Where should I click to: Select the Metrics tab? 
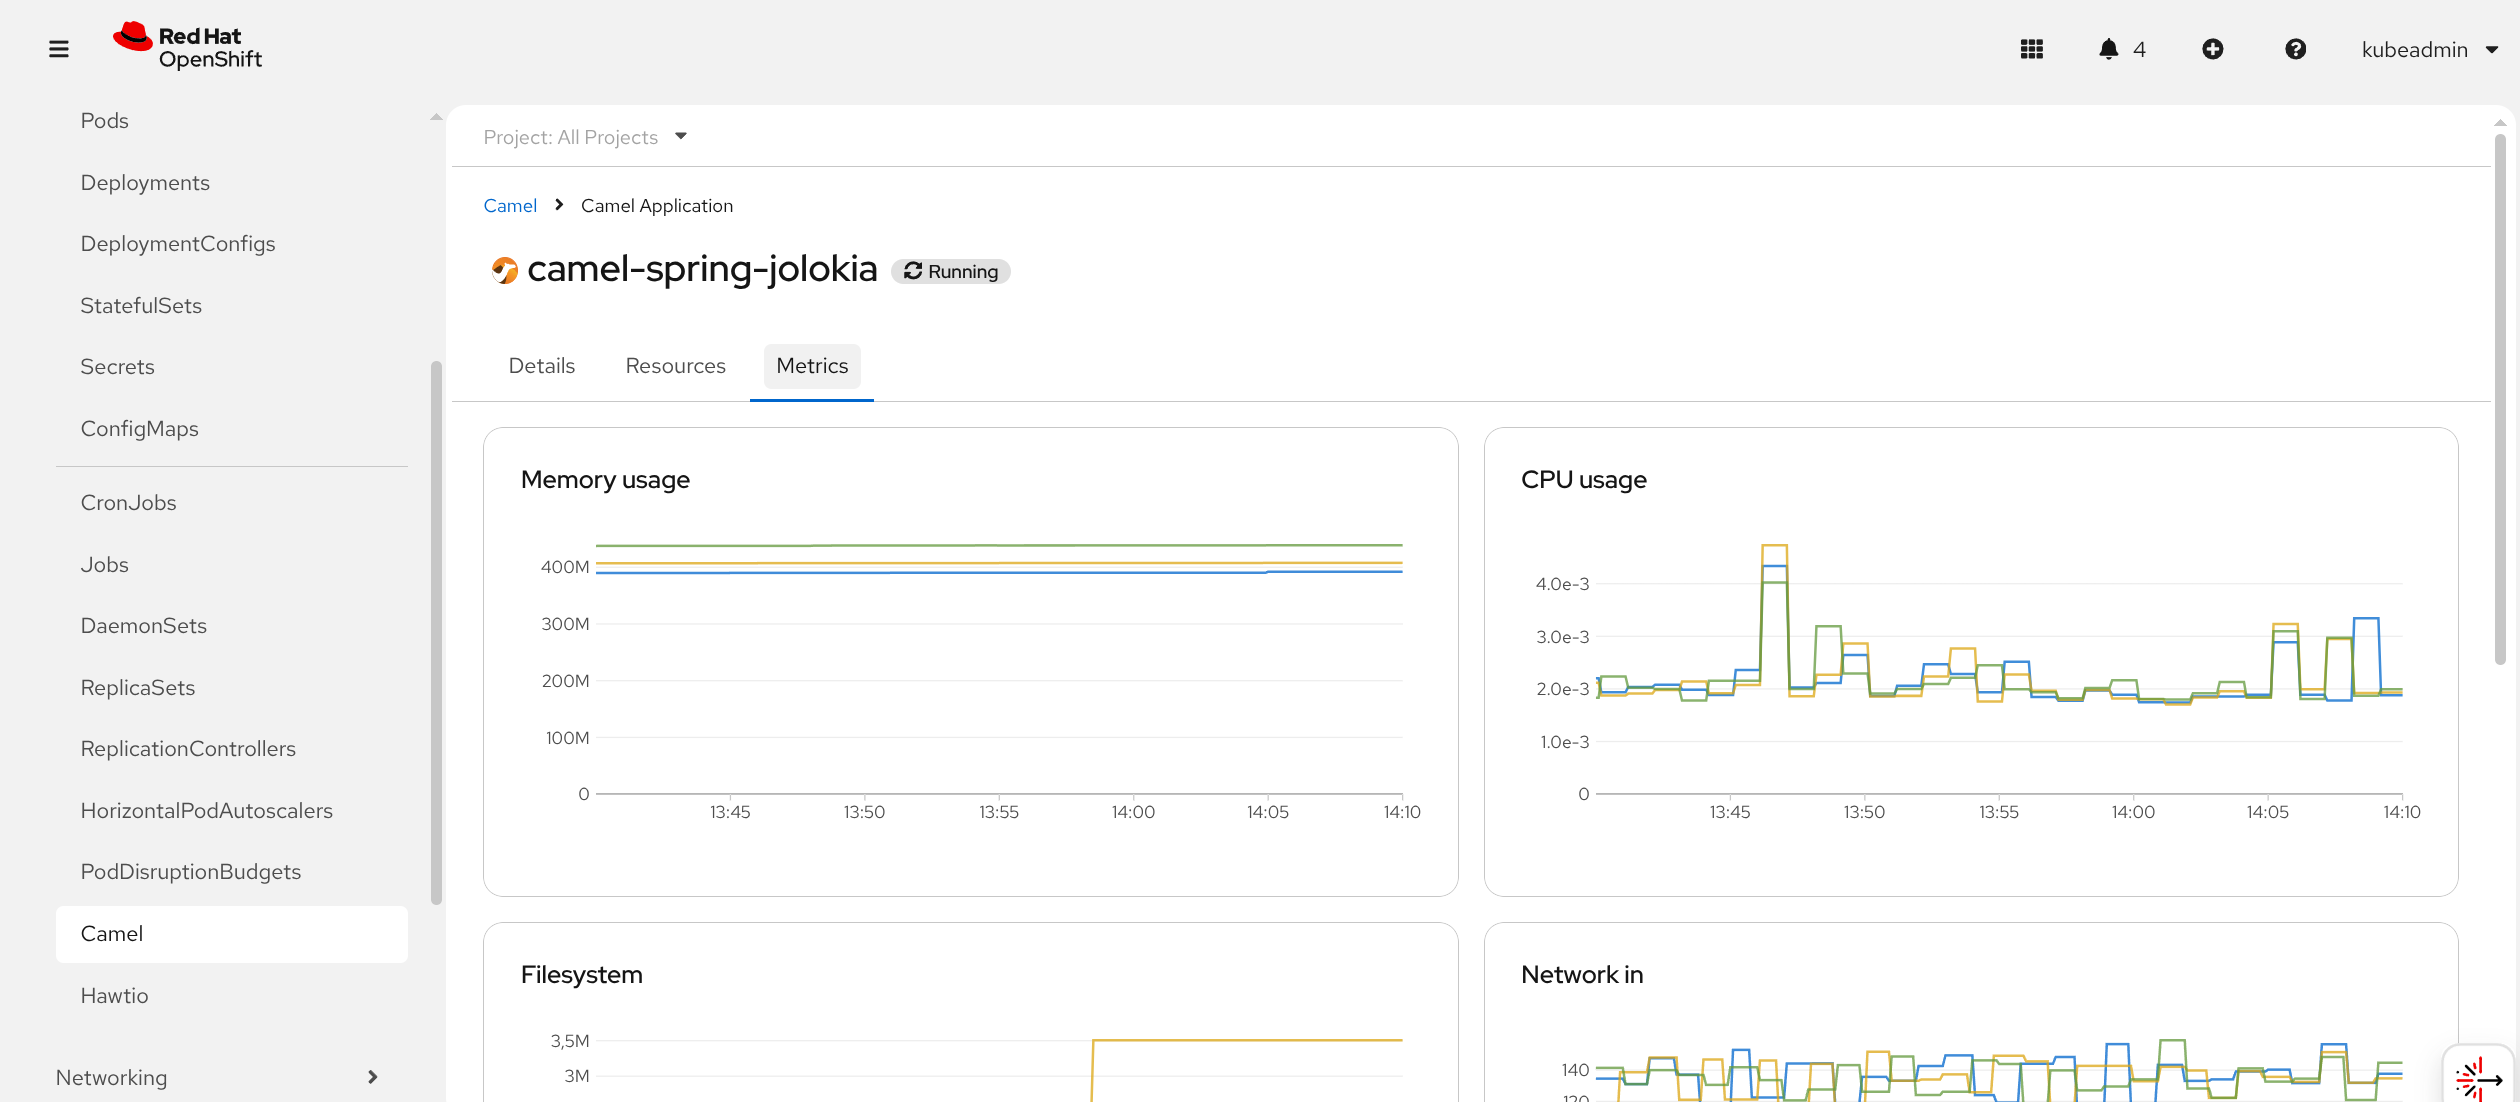[x=811, y=366]
